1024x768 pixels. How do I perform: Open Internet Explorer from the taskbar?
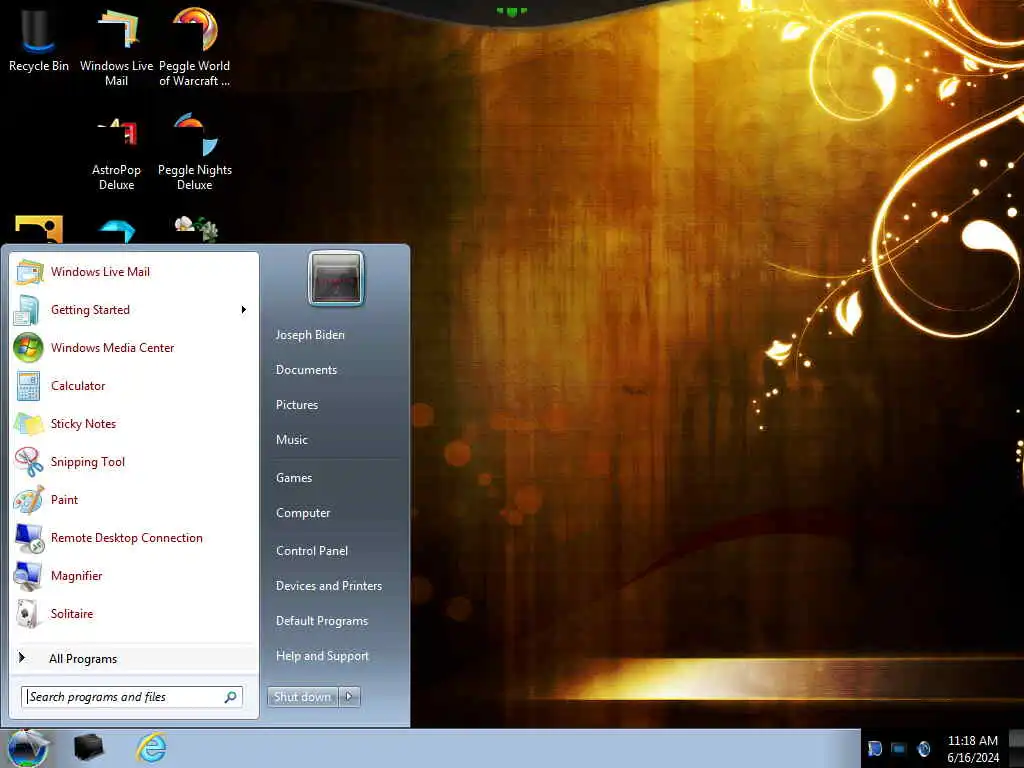(151, 748)
